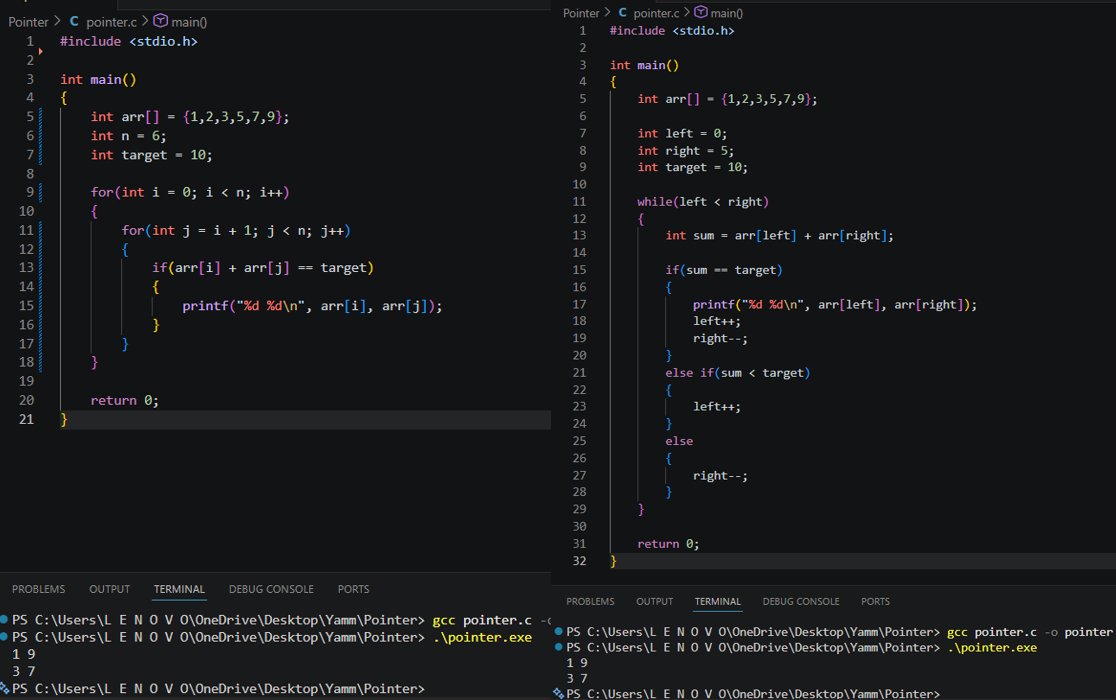Click output '1 9' in left terminal
1116x700 pixels.
pos(23,654)
